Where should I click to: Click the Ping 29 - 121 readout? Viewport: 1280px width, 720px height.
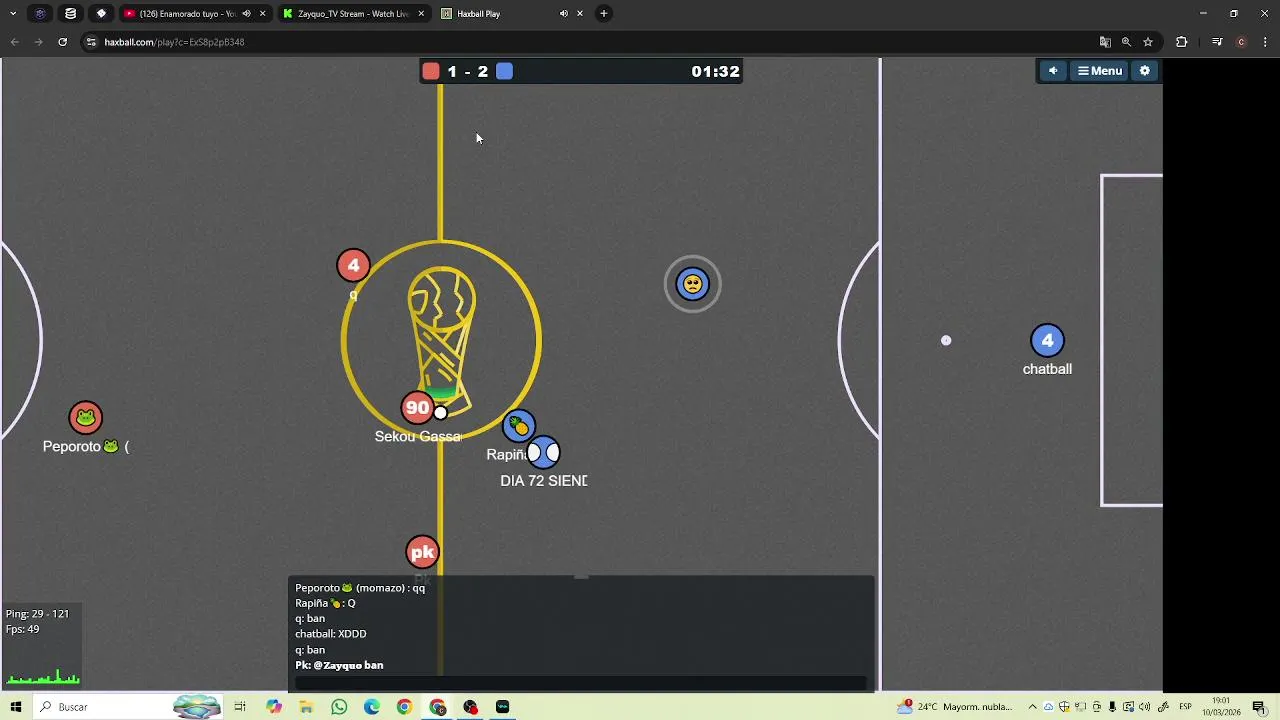coord(37,614)
